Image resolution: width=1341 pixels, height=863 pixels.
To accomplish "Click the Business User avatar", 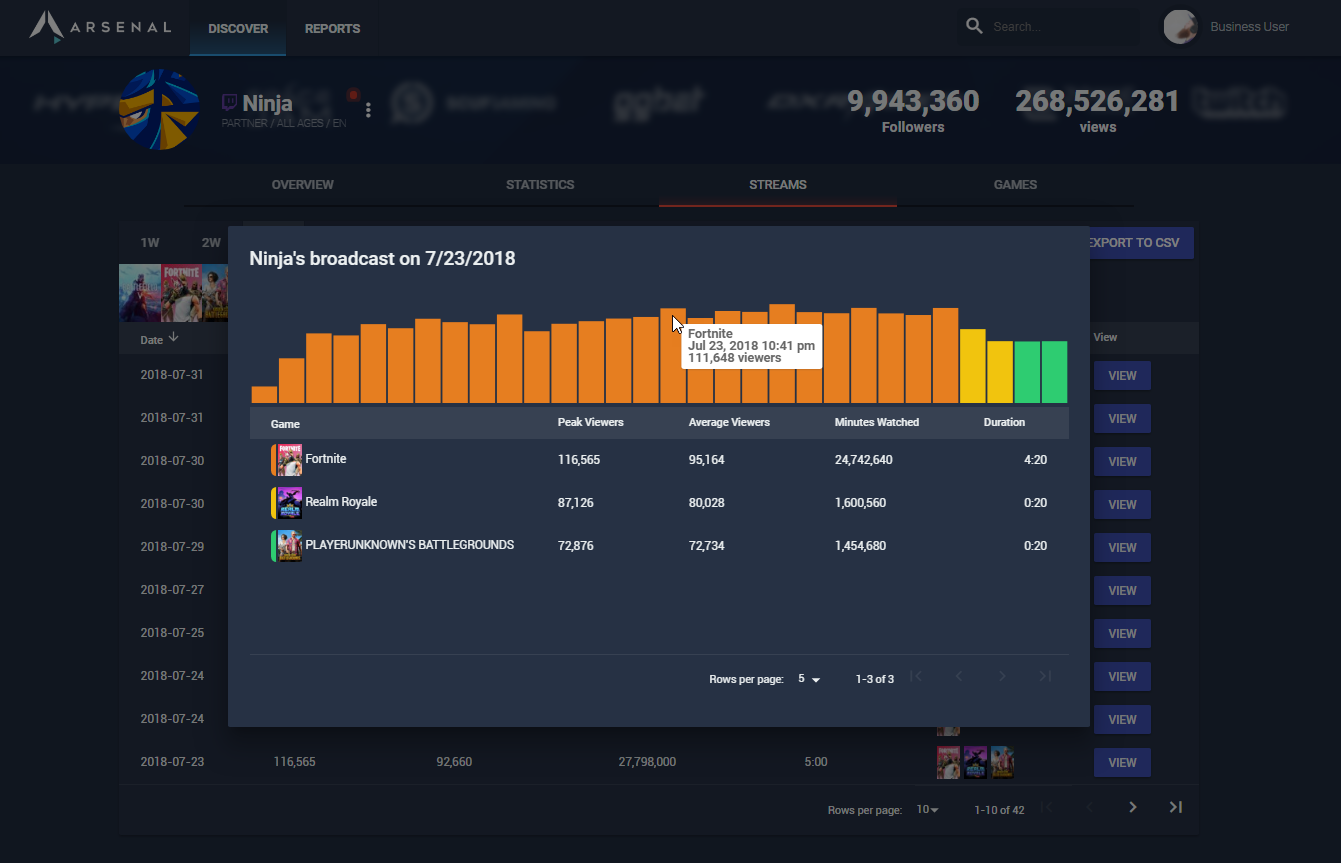I will pos(1180,27).
